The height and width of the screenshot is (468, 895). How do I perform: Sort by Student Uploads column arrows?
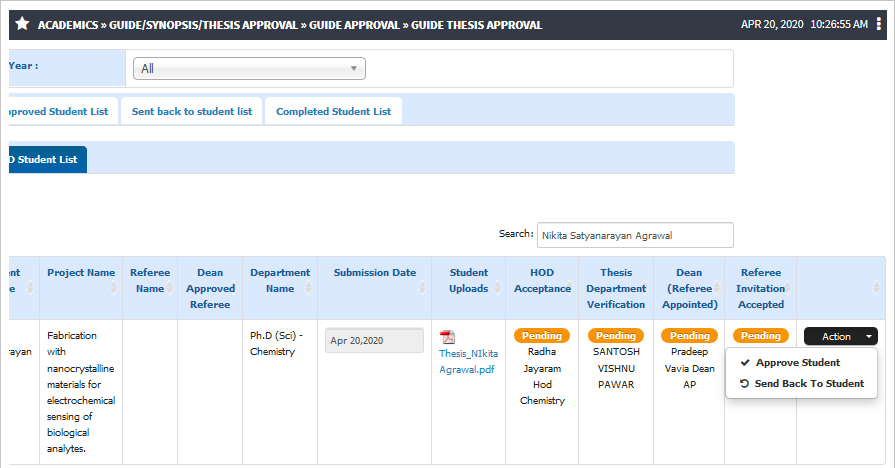tap(497, 288)
